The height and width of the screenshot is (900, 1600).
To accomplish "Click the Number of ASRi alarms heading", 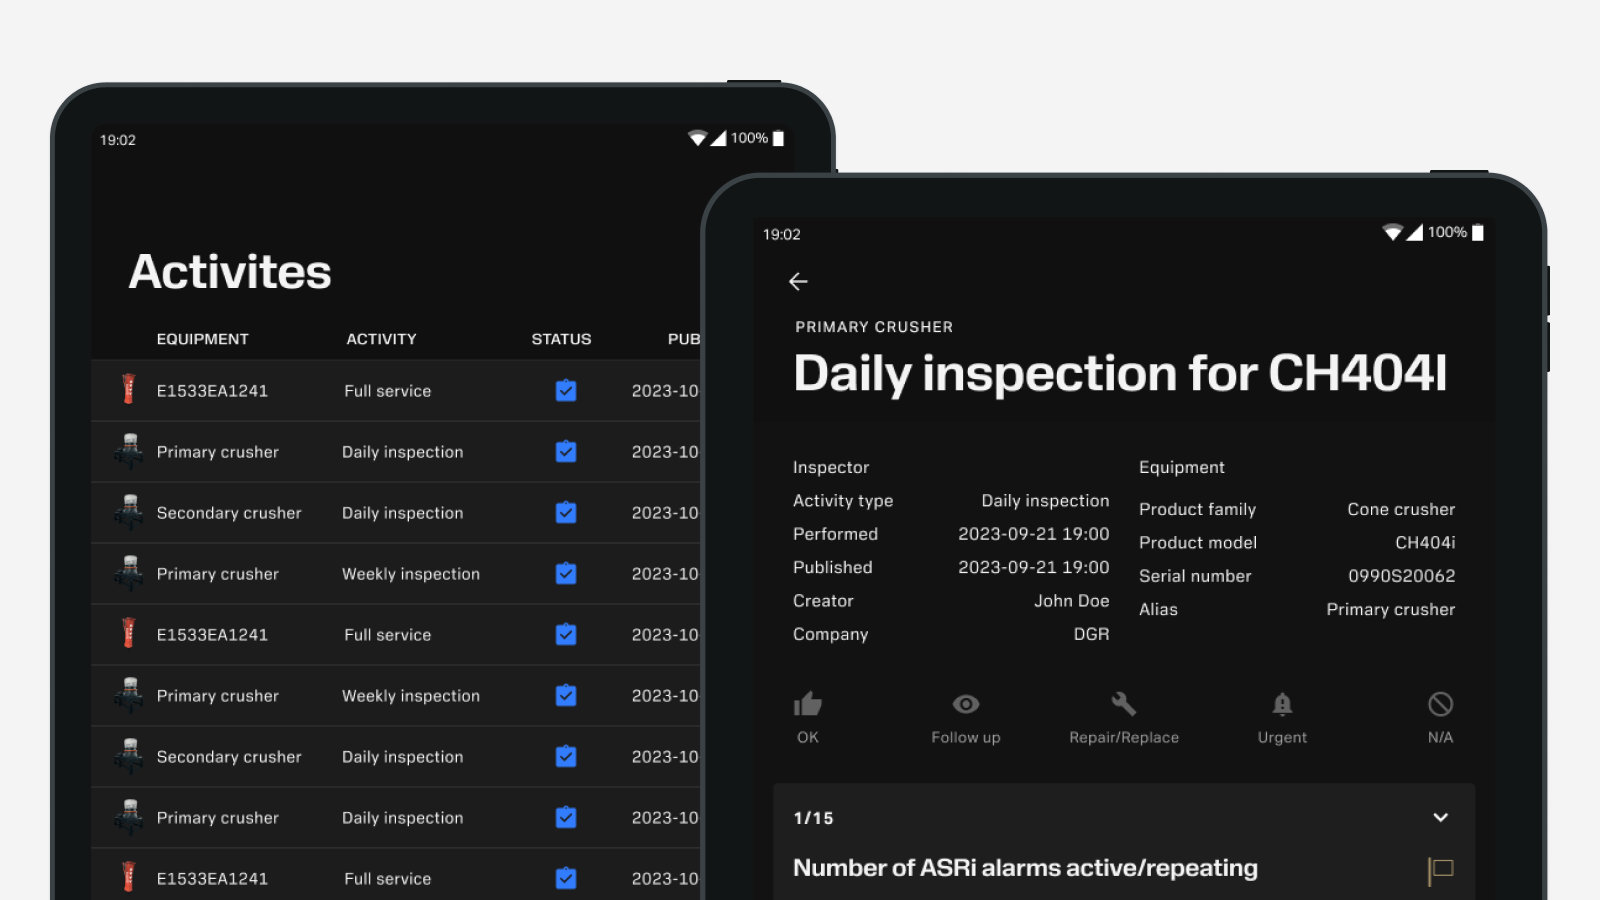I will coord(1025,868).
